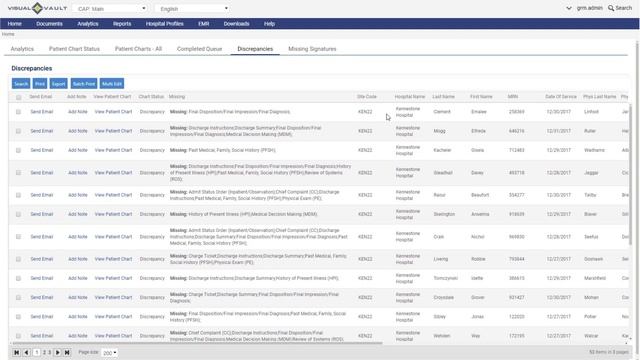Sort by MRN column header
Screen dimensions: 640x360
click(x=513, y=97)
